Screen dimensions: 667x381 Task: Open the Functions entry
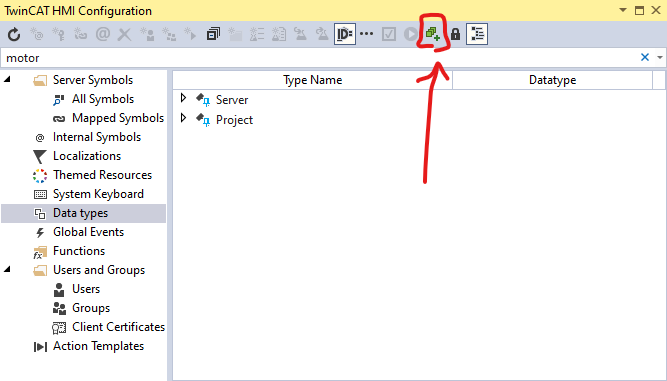79,251
